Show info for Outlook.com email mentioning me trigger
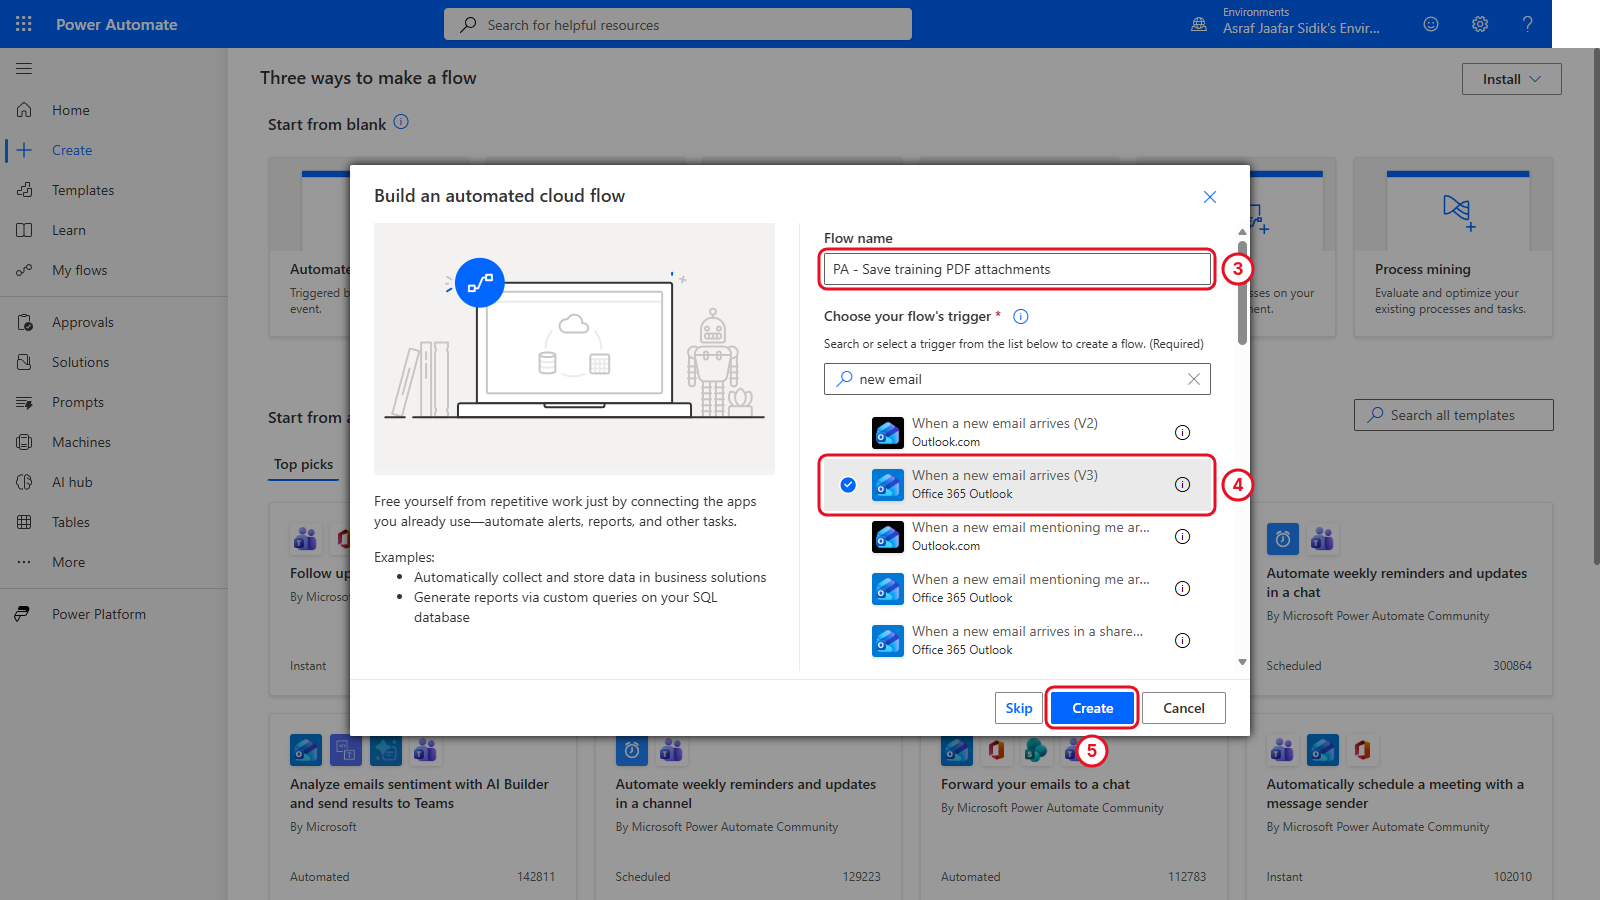Image resolution: width=1600 pixels, height=900 pixels. coord(1182,537)
